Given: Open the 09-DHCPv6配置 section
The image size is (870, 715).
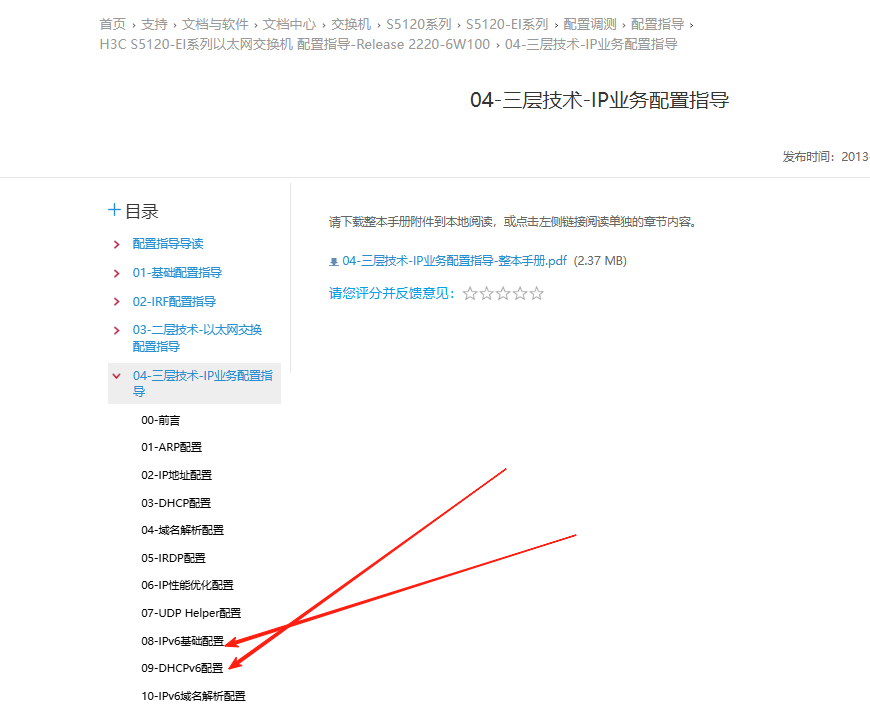Looking at the screenshot, I should click(x=182, y=668).
